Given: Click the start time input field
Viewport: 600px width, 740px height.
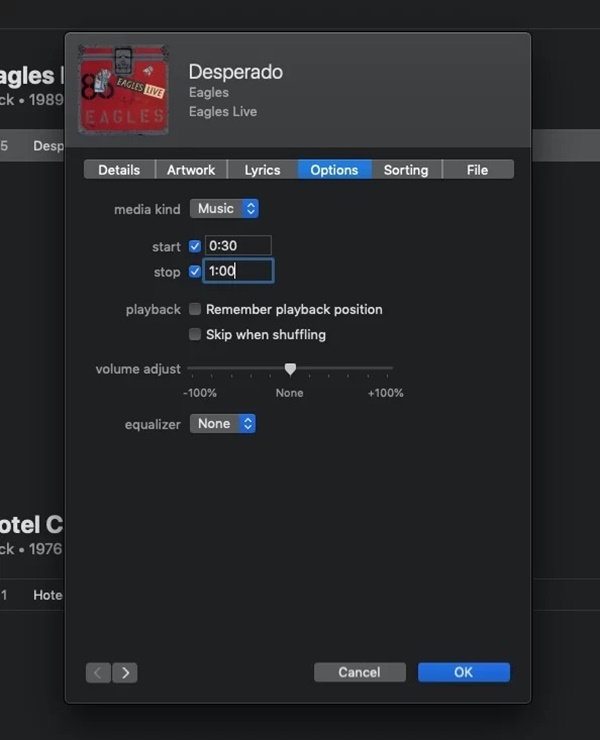Looking at the screenshot, I should [x=238, y=246].
